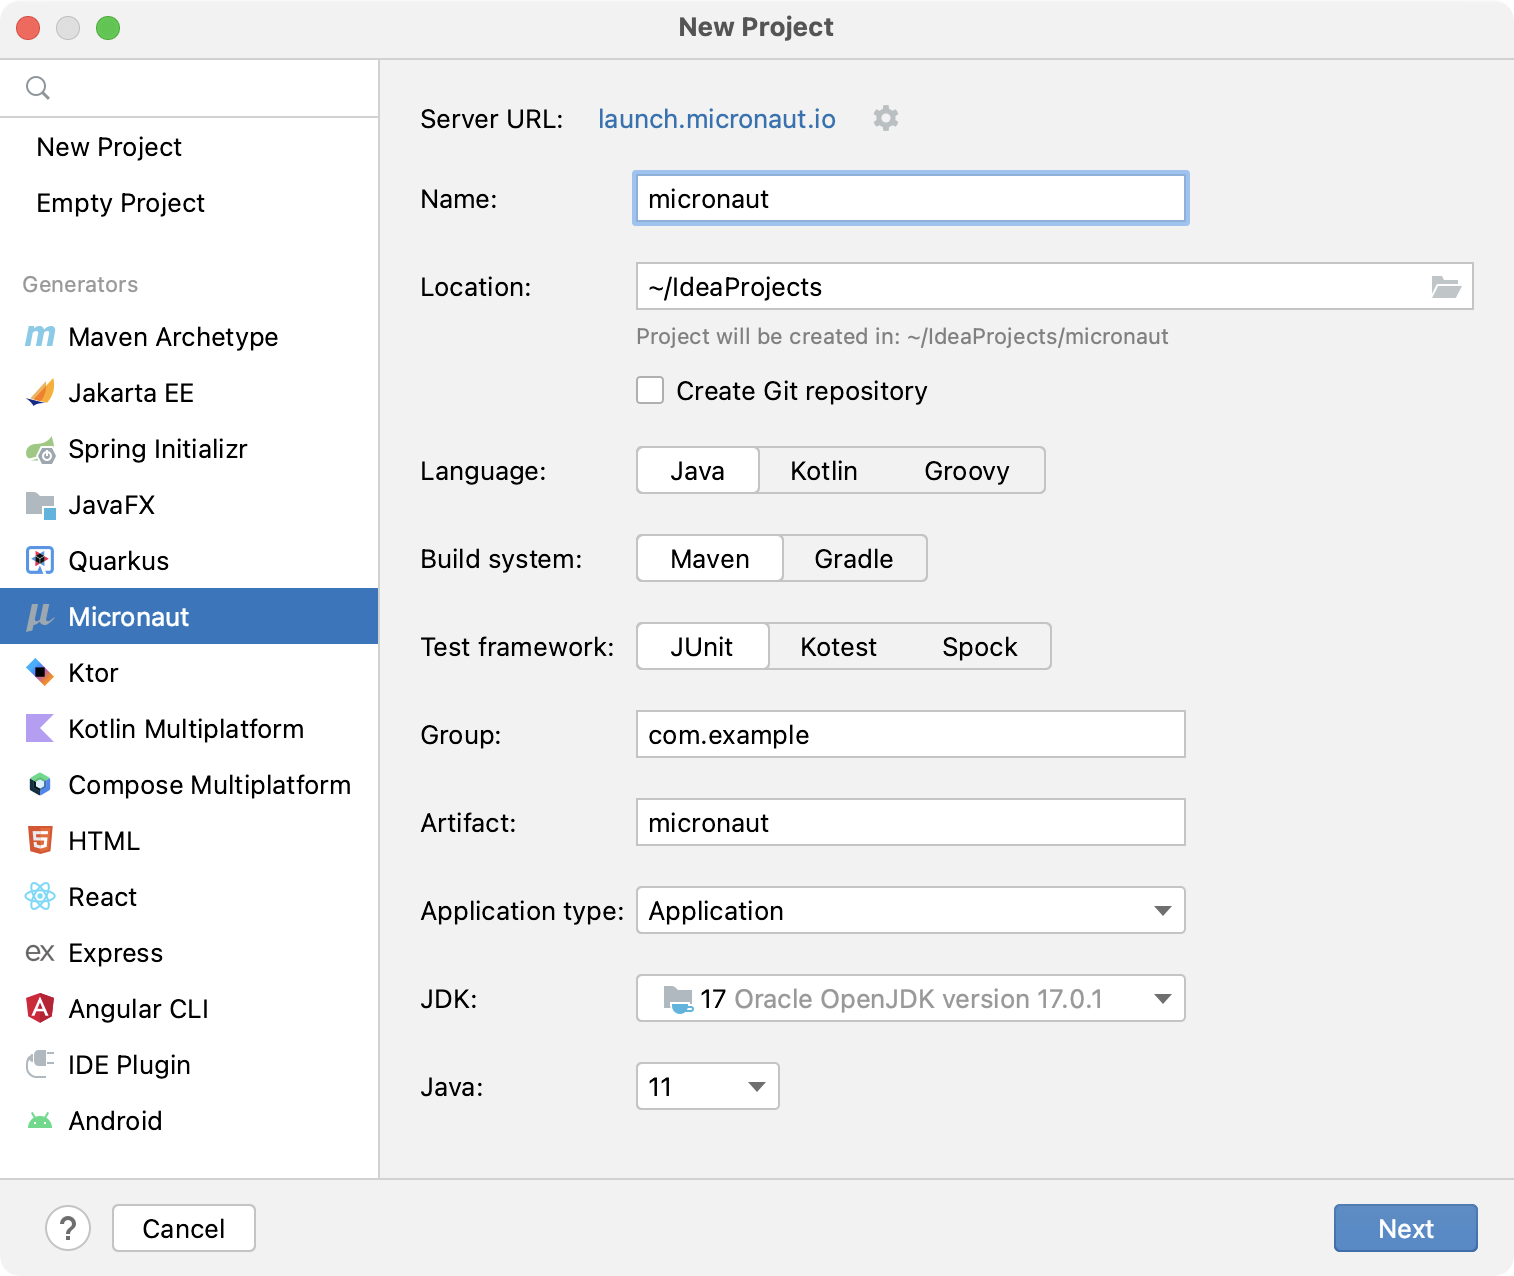This screenshot has width=1514, height=1276.
Task: Open help with question mark button
Action: coord(68,1228)
